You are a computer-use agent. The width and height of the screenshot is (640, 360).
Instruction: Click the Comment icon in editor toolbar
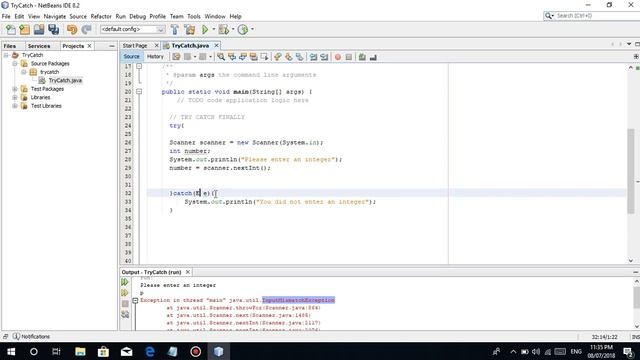(362, 57)
